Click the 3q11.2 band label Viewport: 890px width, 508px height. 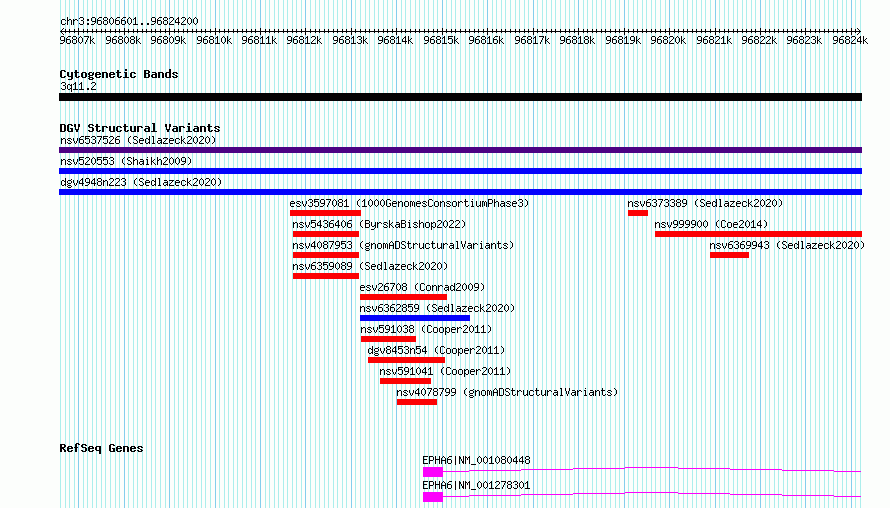[x=78, y=86]
